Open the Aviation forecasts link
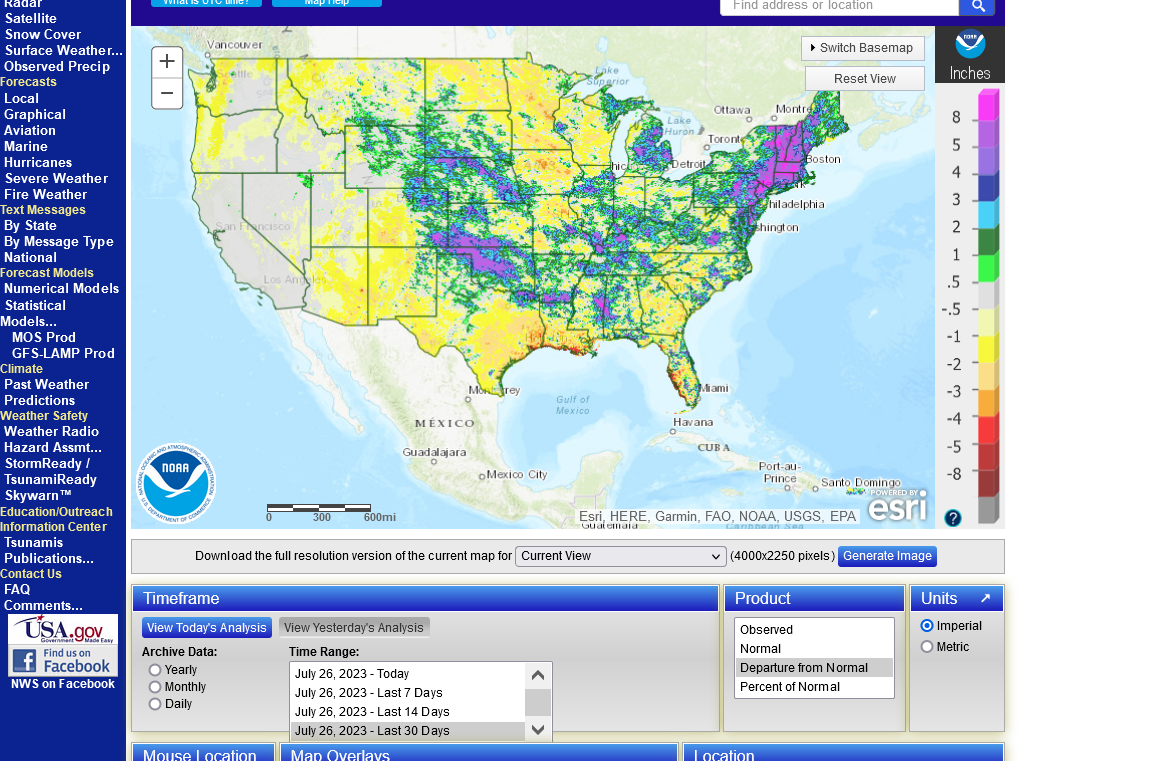The height and width of the screenshot is (761, 1160). pos(30,131)
